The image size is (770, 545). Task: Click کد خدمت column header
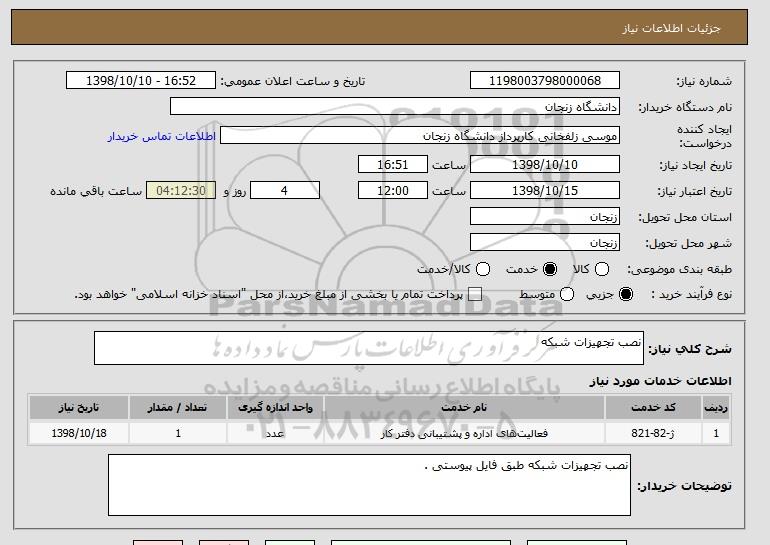[653, 408]
